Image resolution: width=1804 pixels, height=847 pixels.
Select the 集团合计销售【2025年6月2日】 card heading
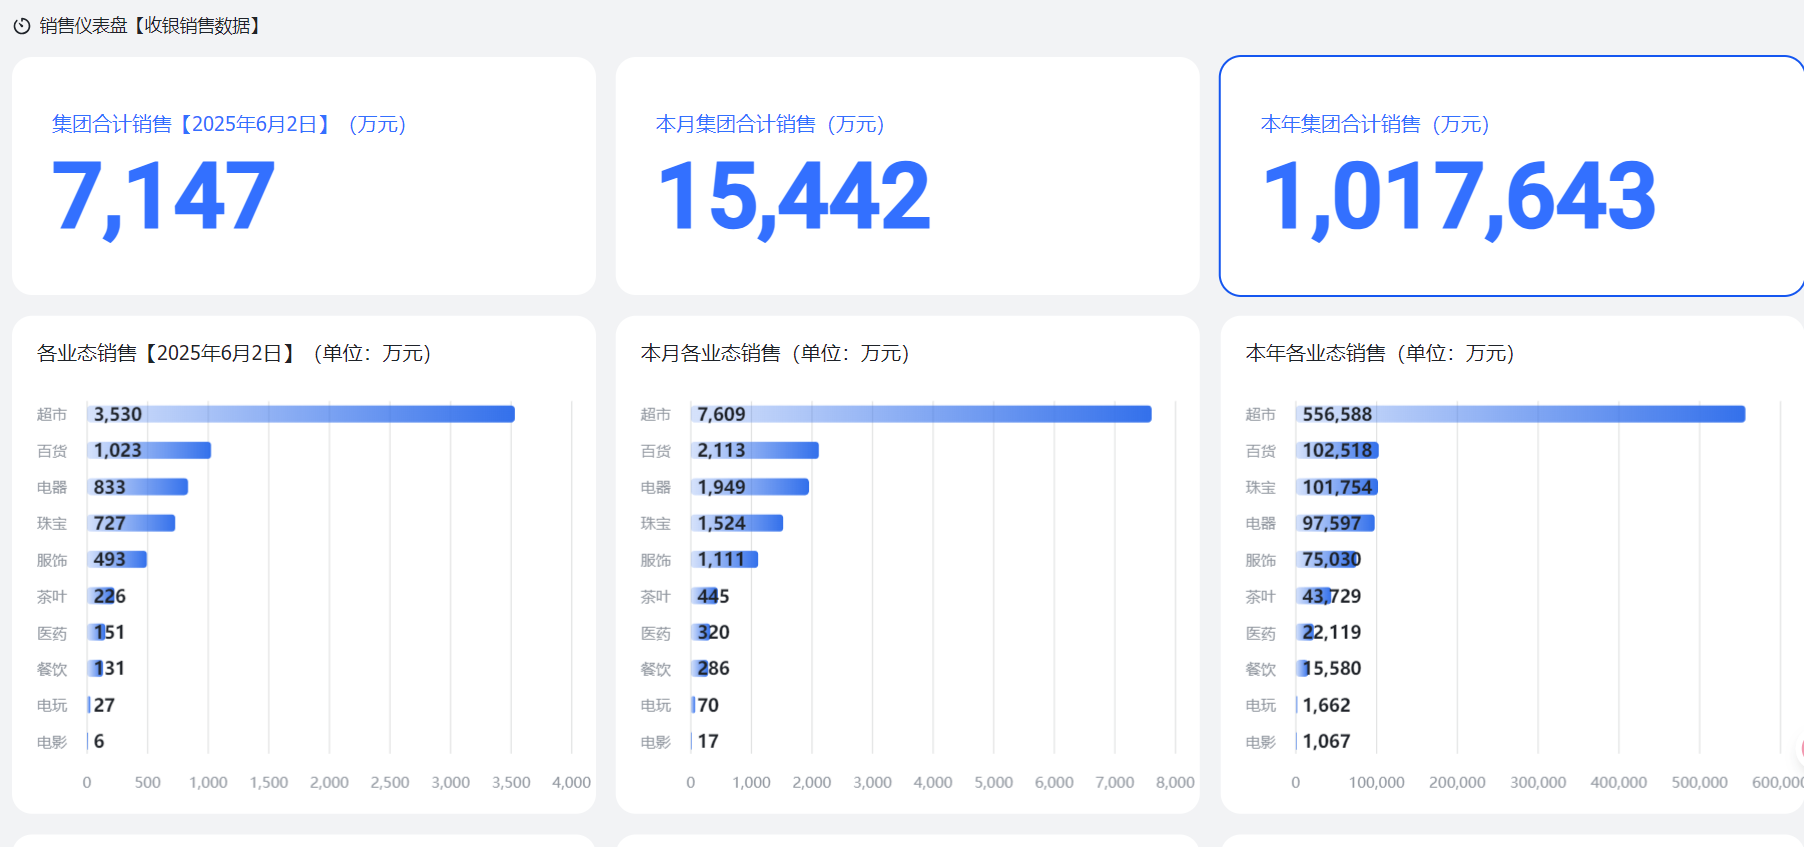pyautogui.click(x=228, y=124)
